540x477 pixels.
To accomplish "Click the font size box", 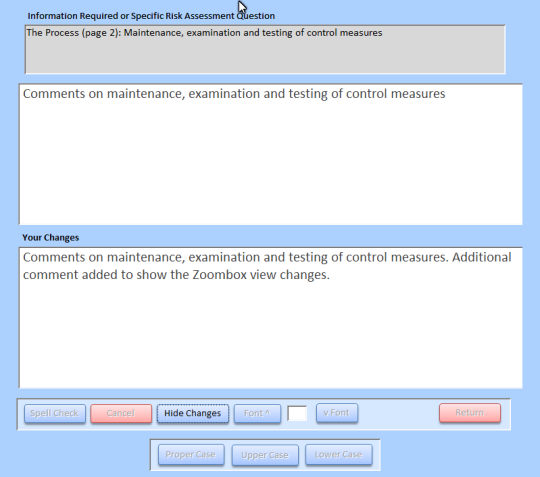I will point(297,413).
